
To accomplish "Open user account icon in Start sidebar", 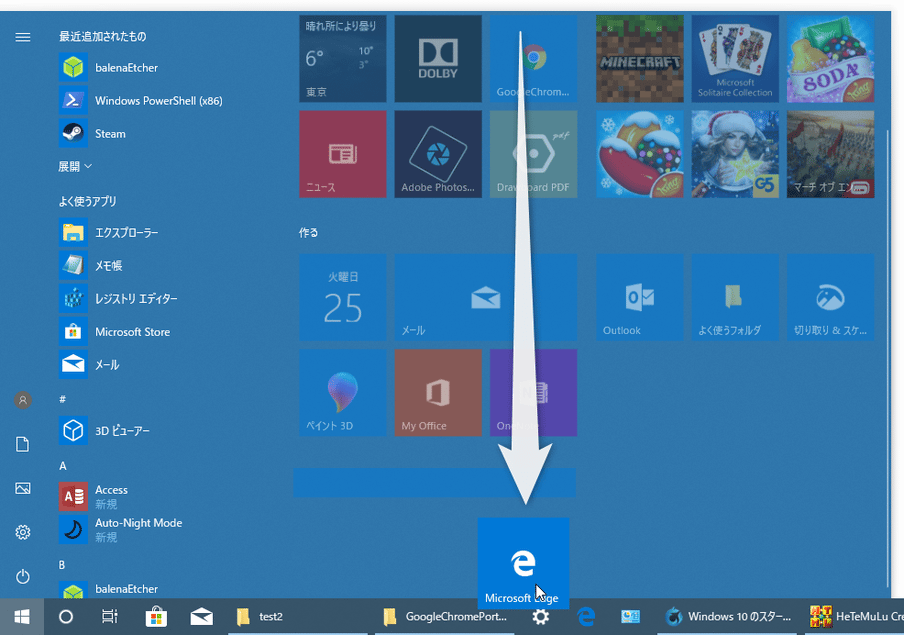I will pyautogui.click(x=22, y=400).
